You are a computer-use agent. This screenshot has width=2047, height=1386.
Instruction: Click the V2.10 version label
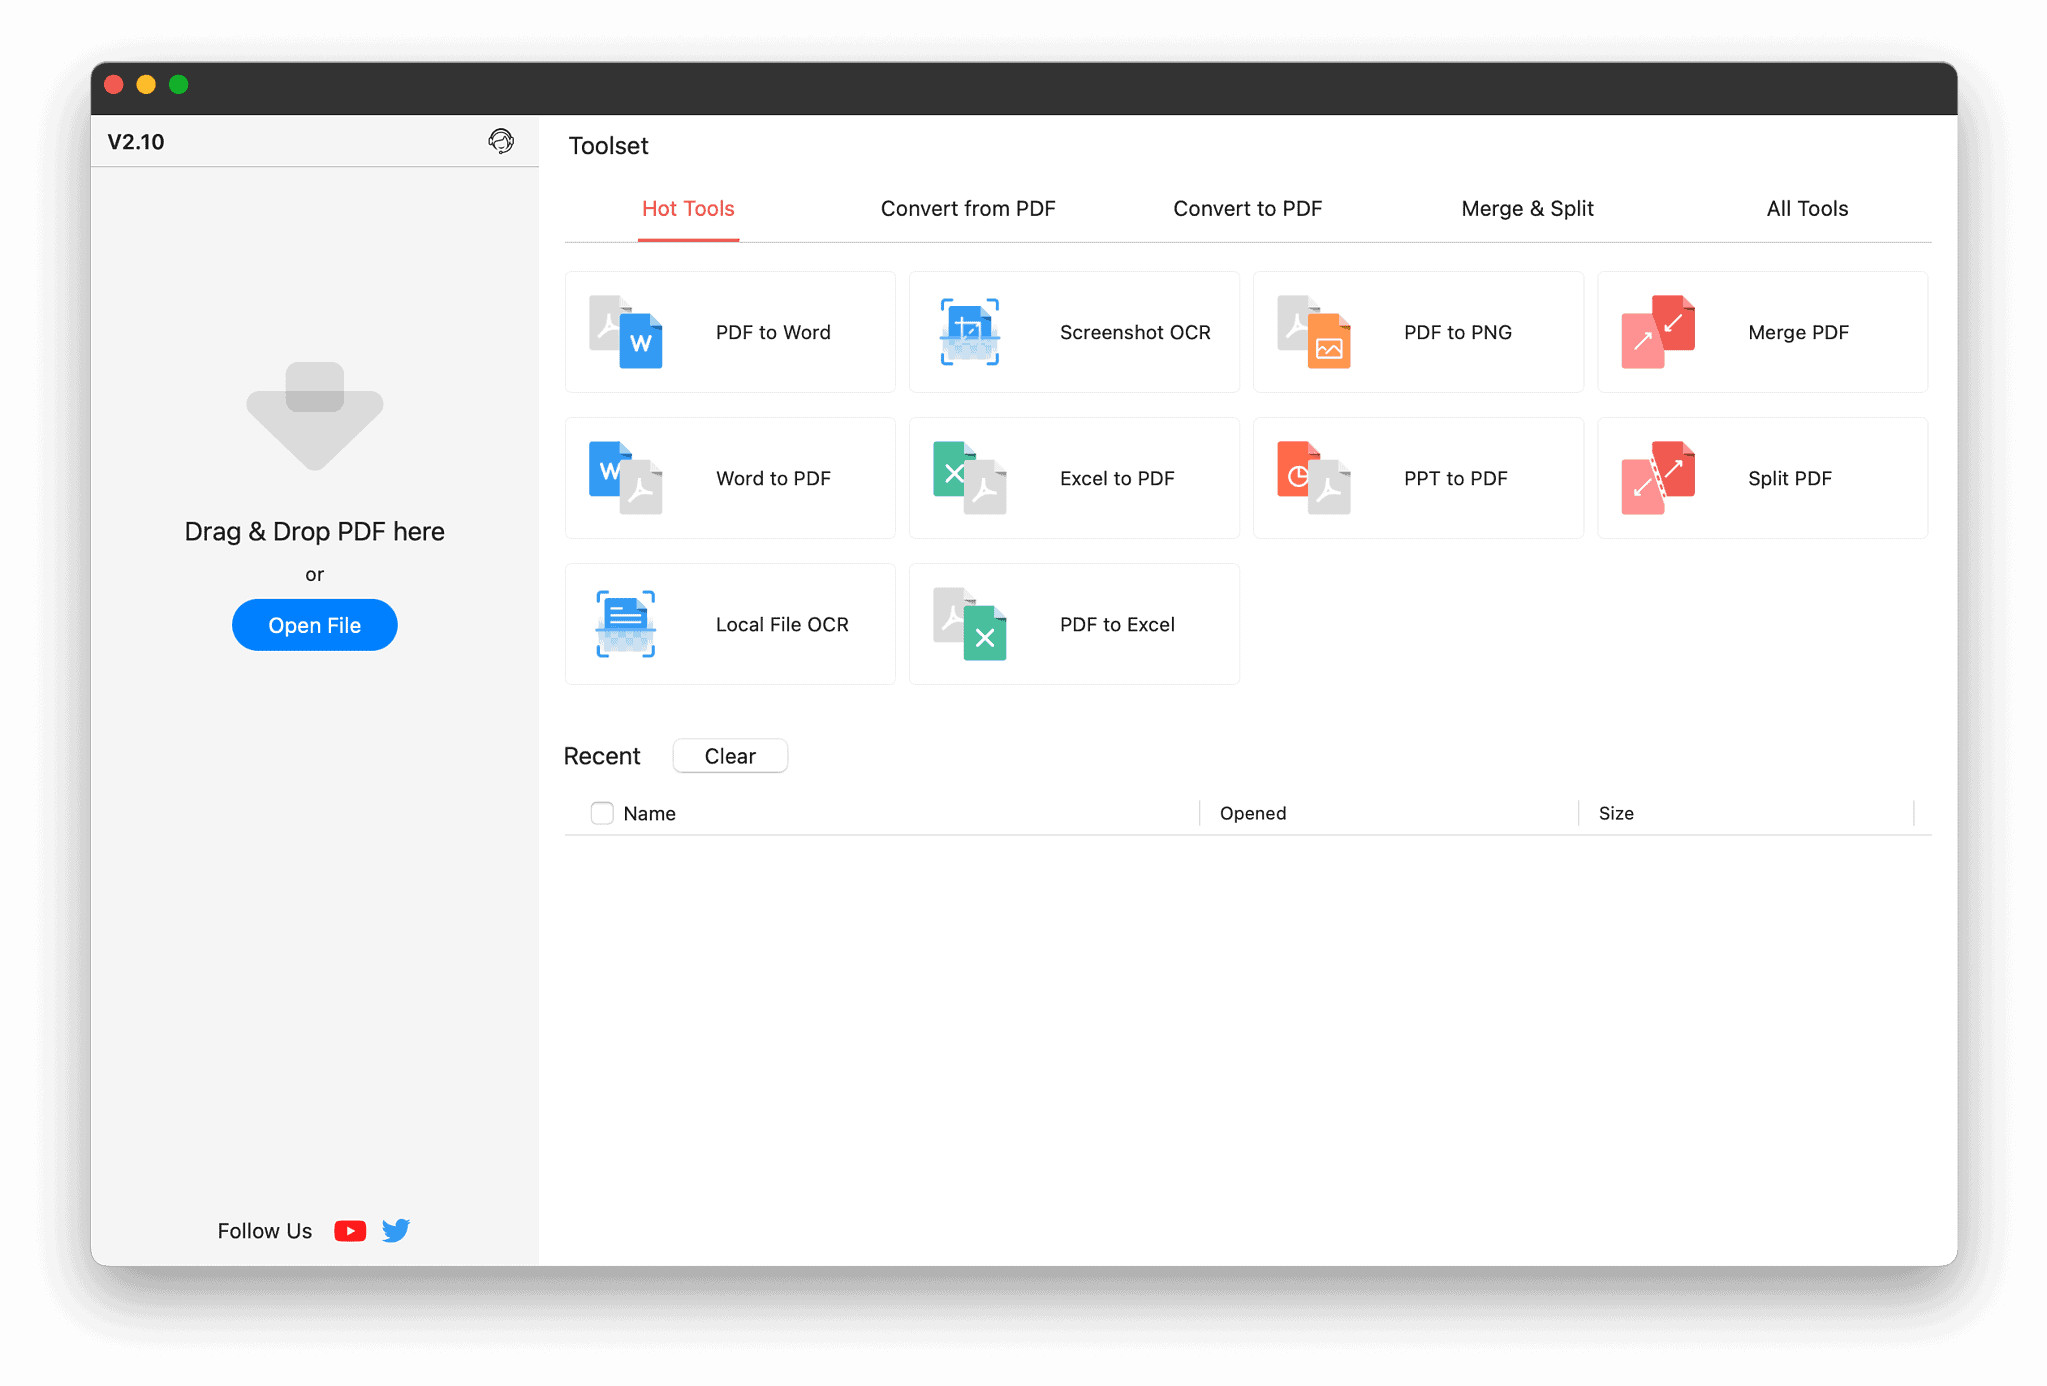[136, 141]
